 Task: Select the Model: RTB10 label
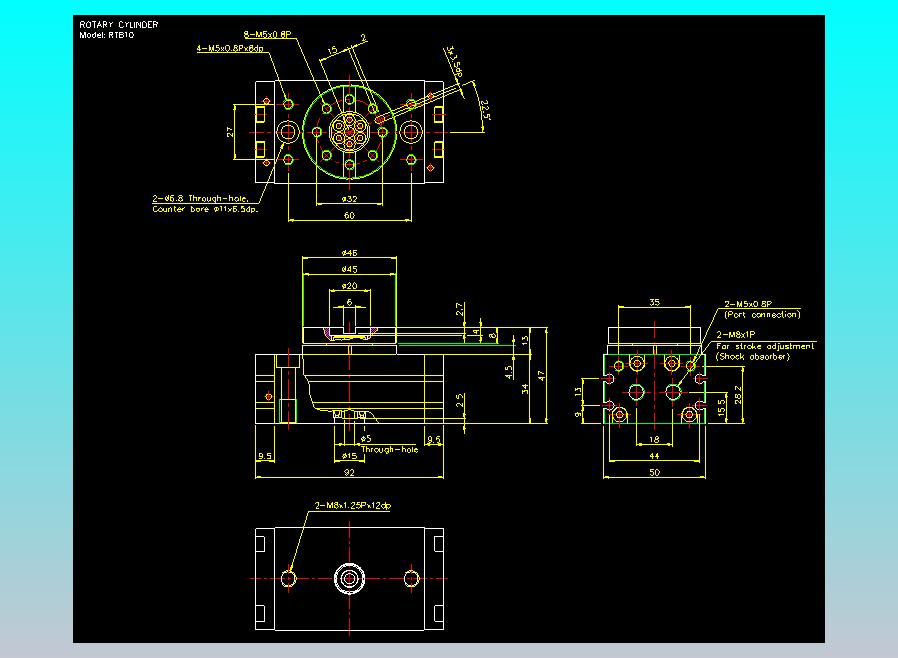coord(107,35)
